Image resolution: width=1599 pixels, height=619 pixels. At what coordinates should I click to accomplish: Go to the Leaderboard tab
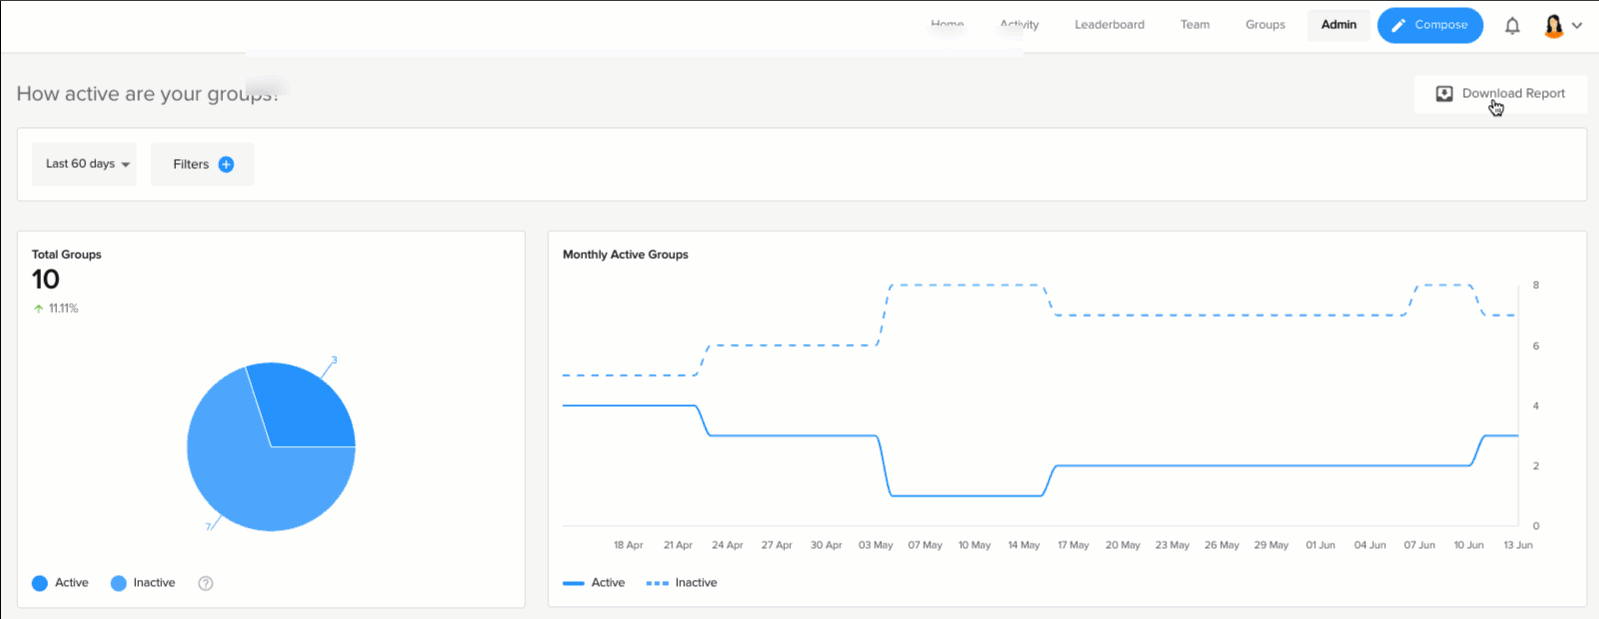click(1109, 25)
